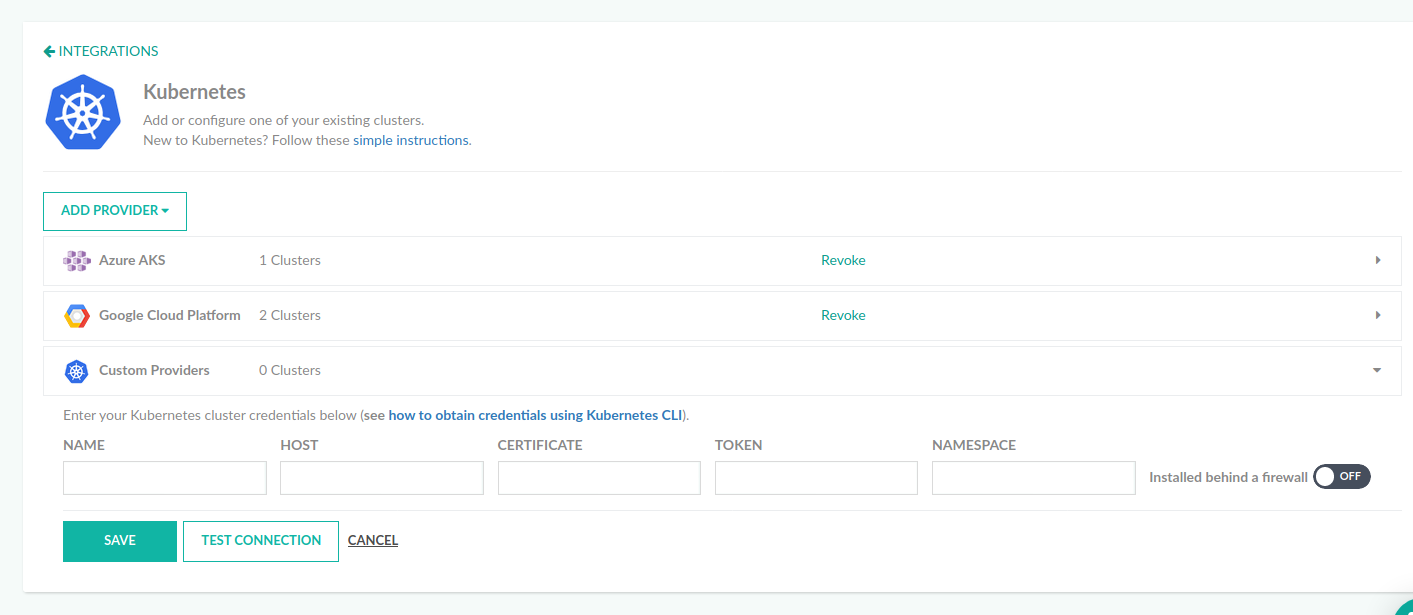The image size is (1413, 615).
Task: Click into the Host text field
Action: click(382, 478)
